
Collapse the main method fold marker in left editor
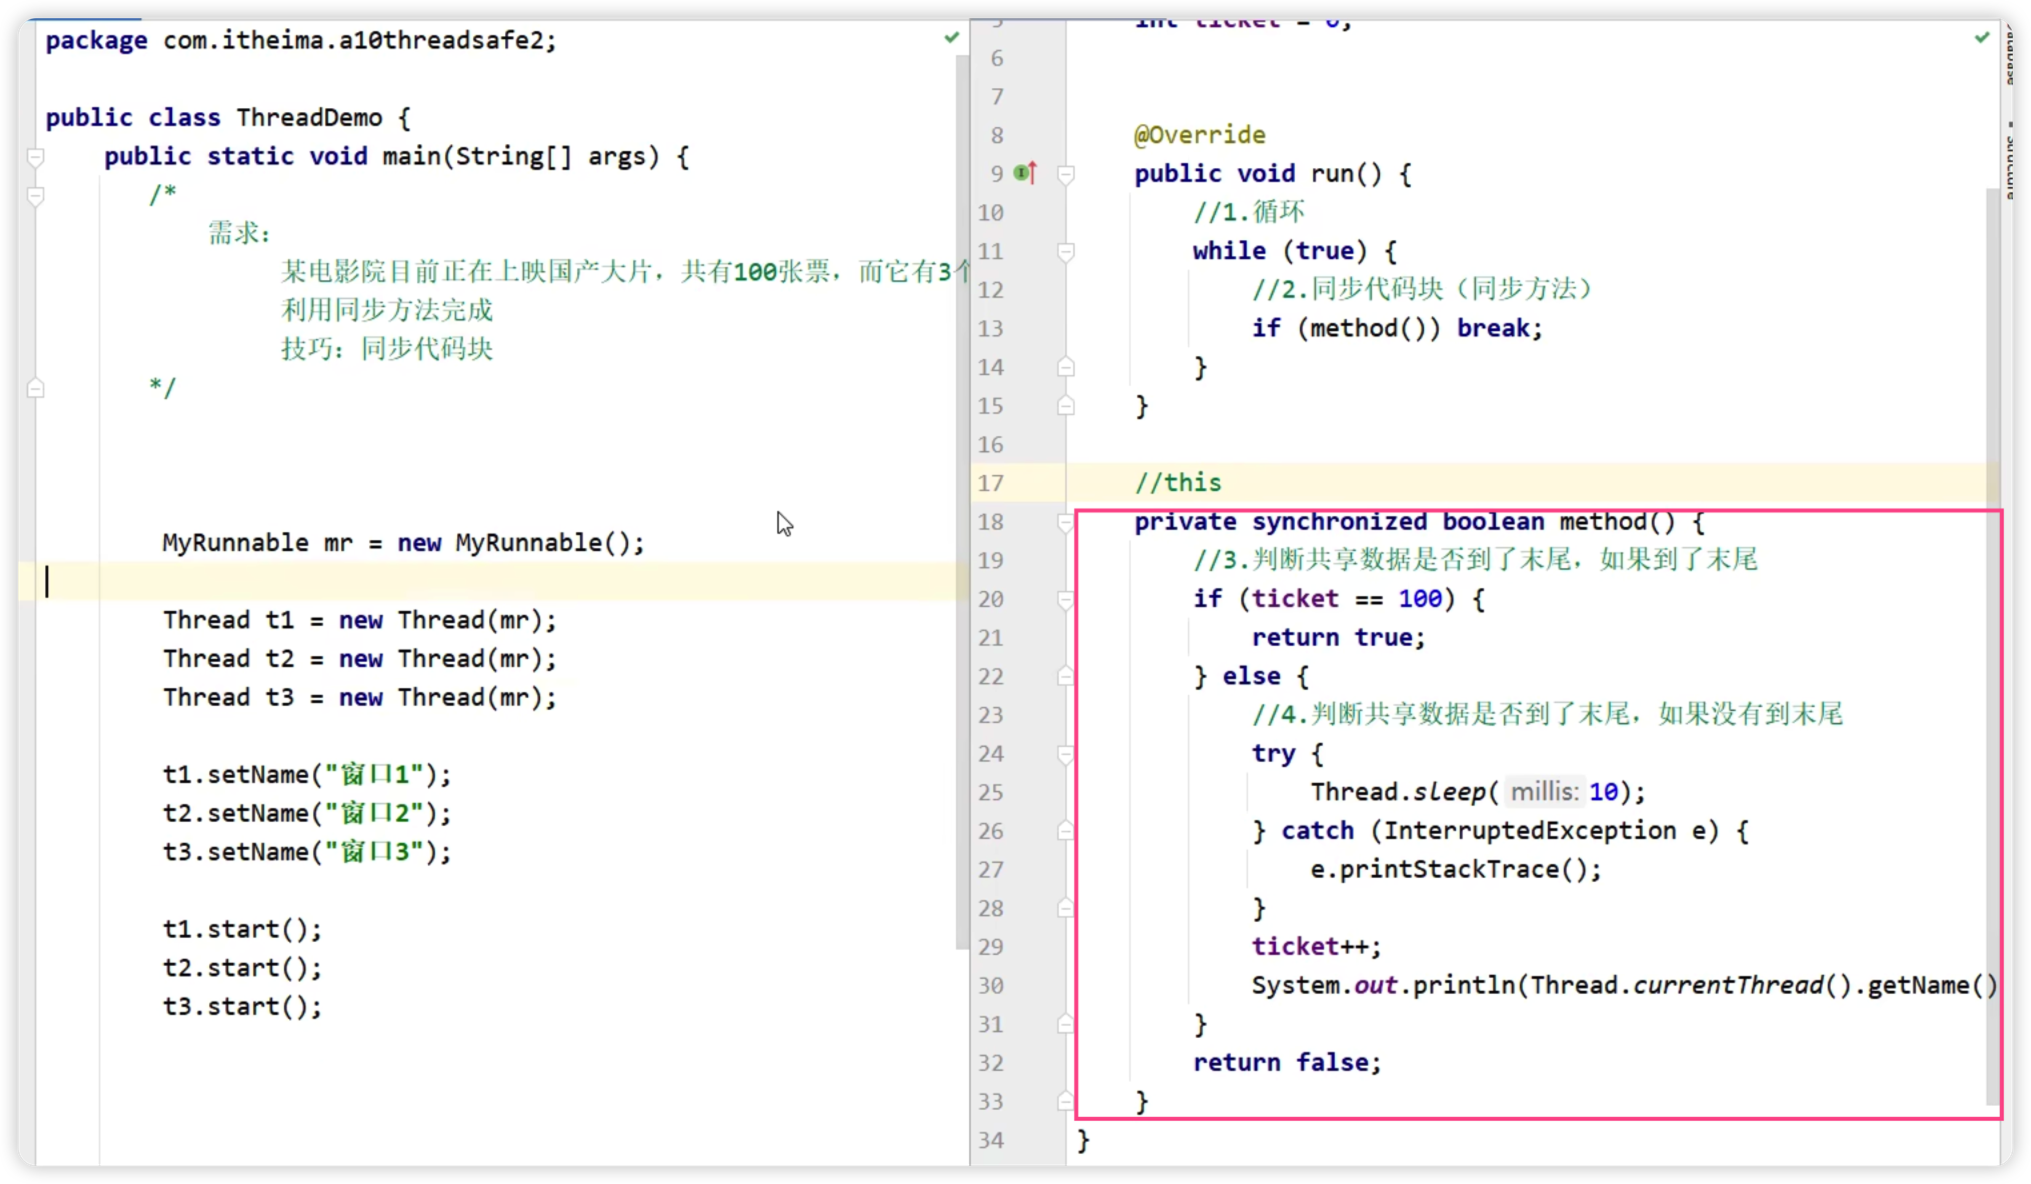(x=36, y=157)
